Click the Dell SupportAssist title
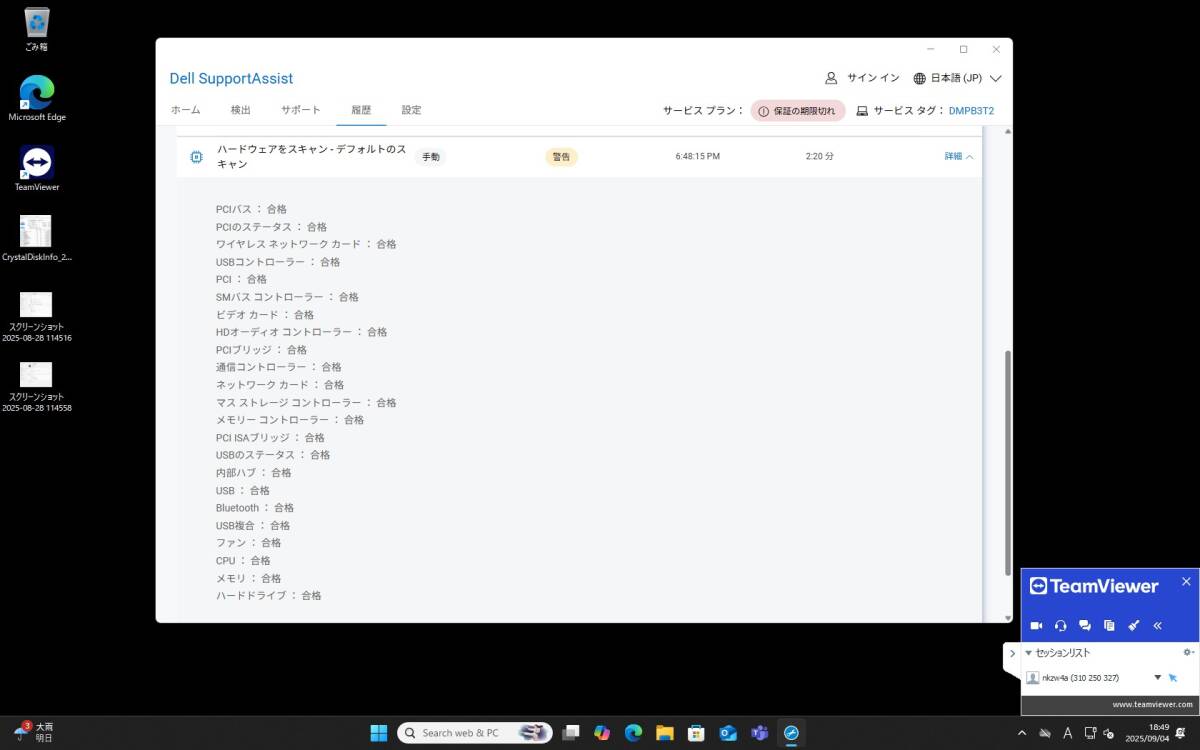The image size is (1200, 750). 231,79
